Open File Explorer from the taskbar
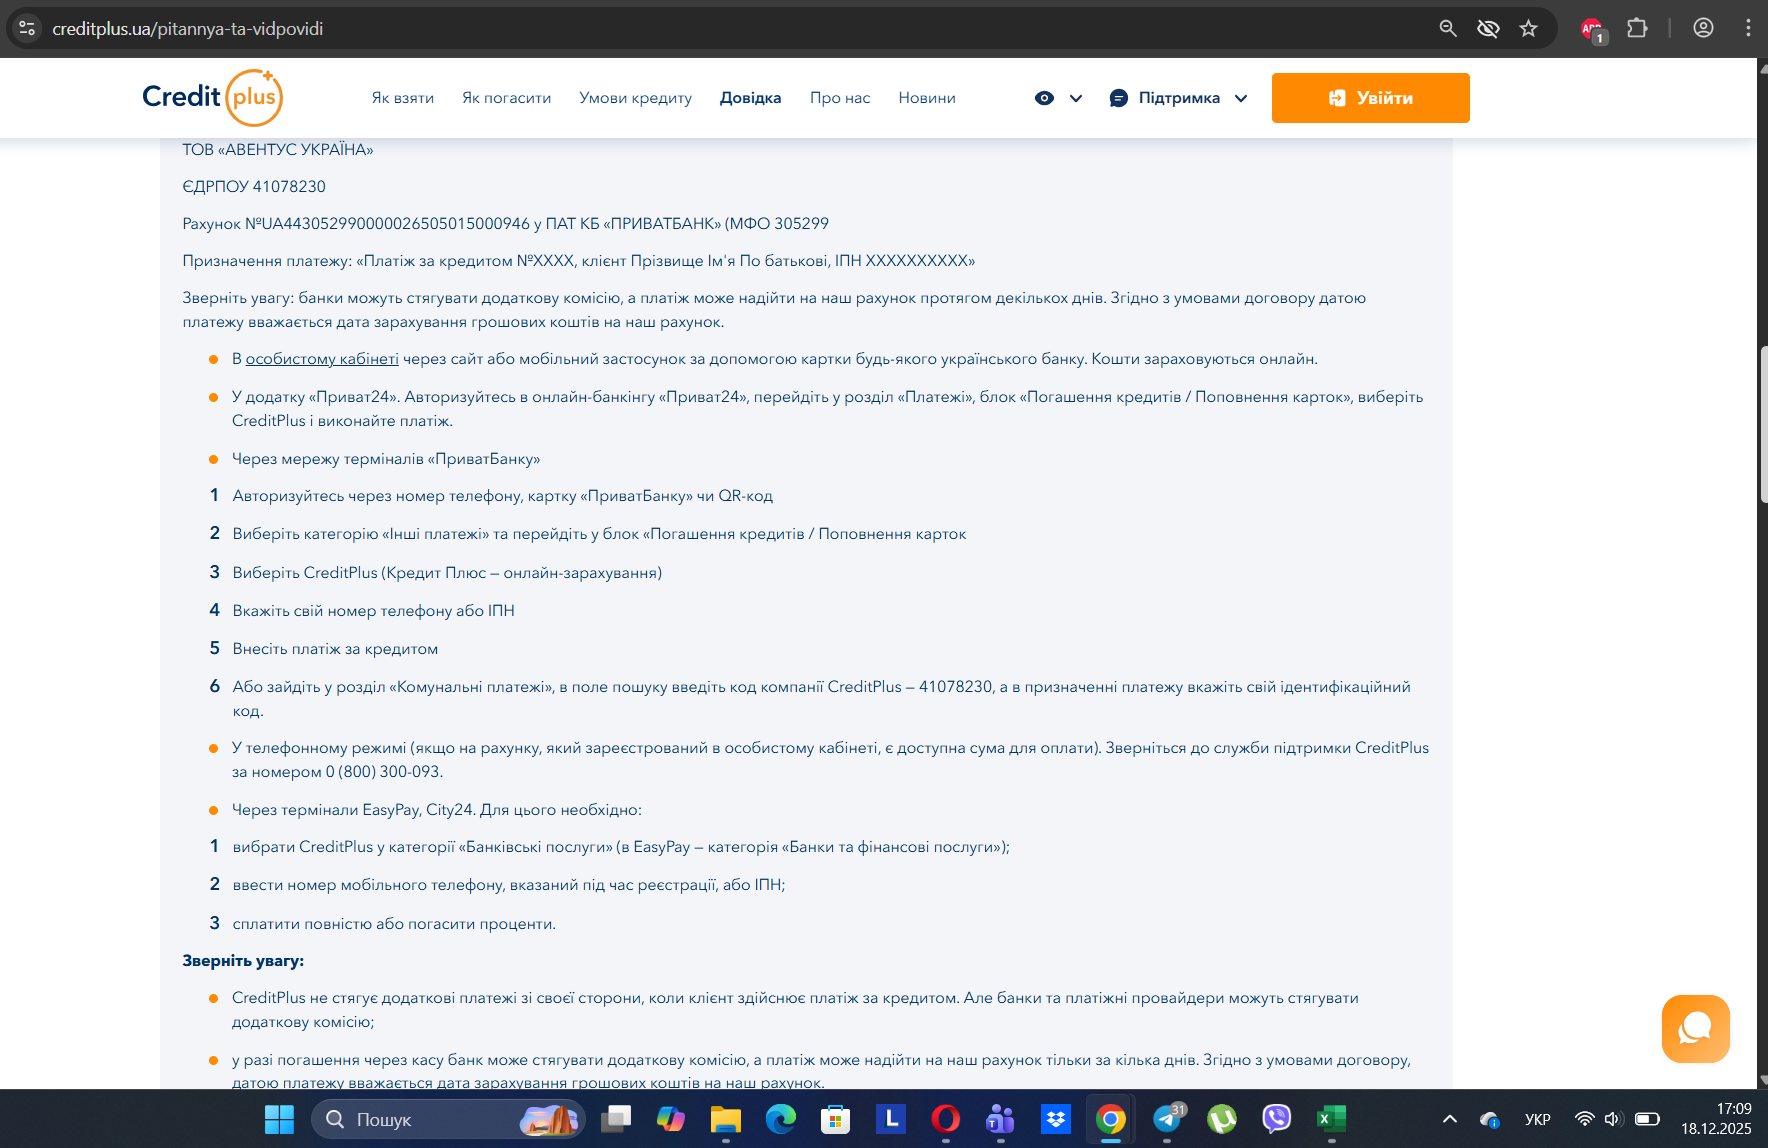 coord(726,1120)
